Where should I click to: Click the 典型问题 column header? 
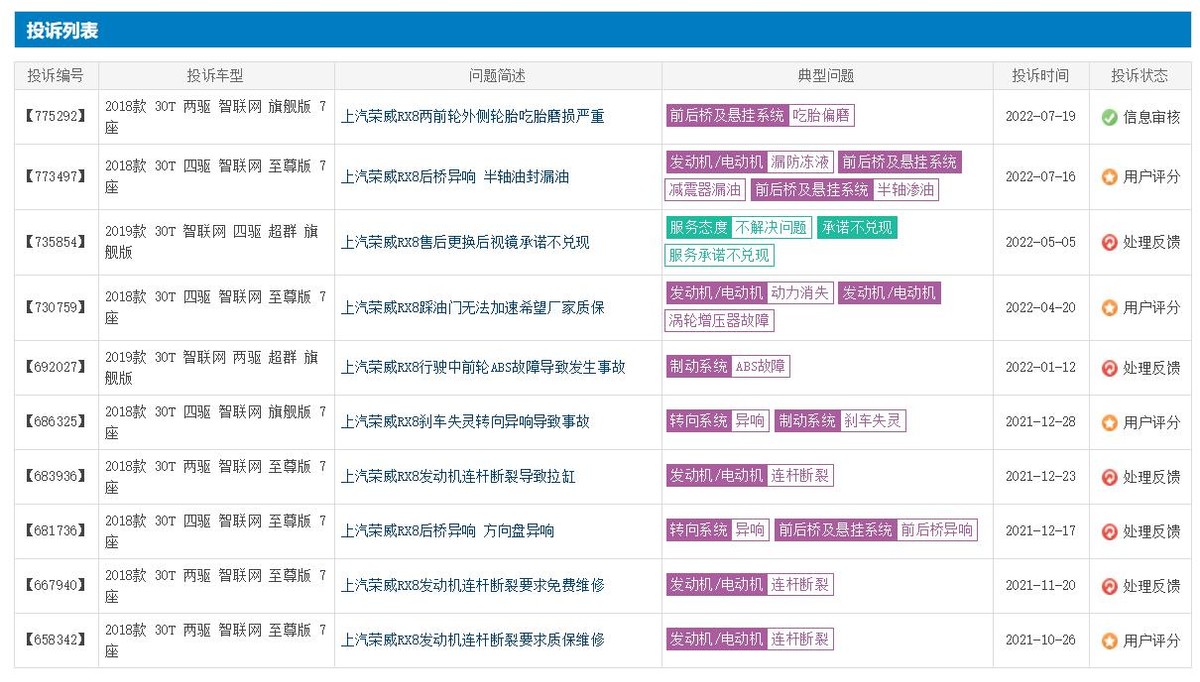click(x=827, y=76)
